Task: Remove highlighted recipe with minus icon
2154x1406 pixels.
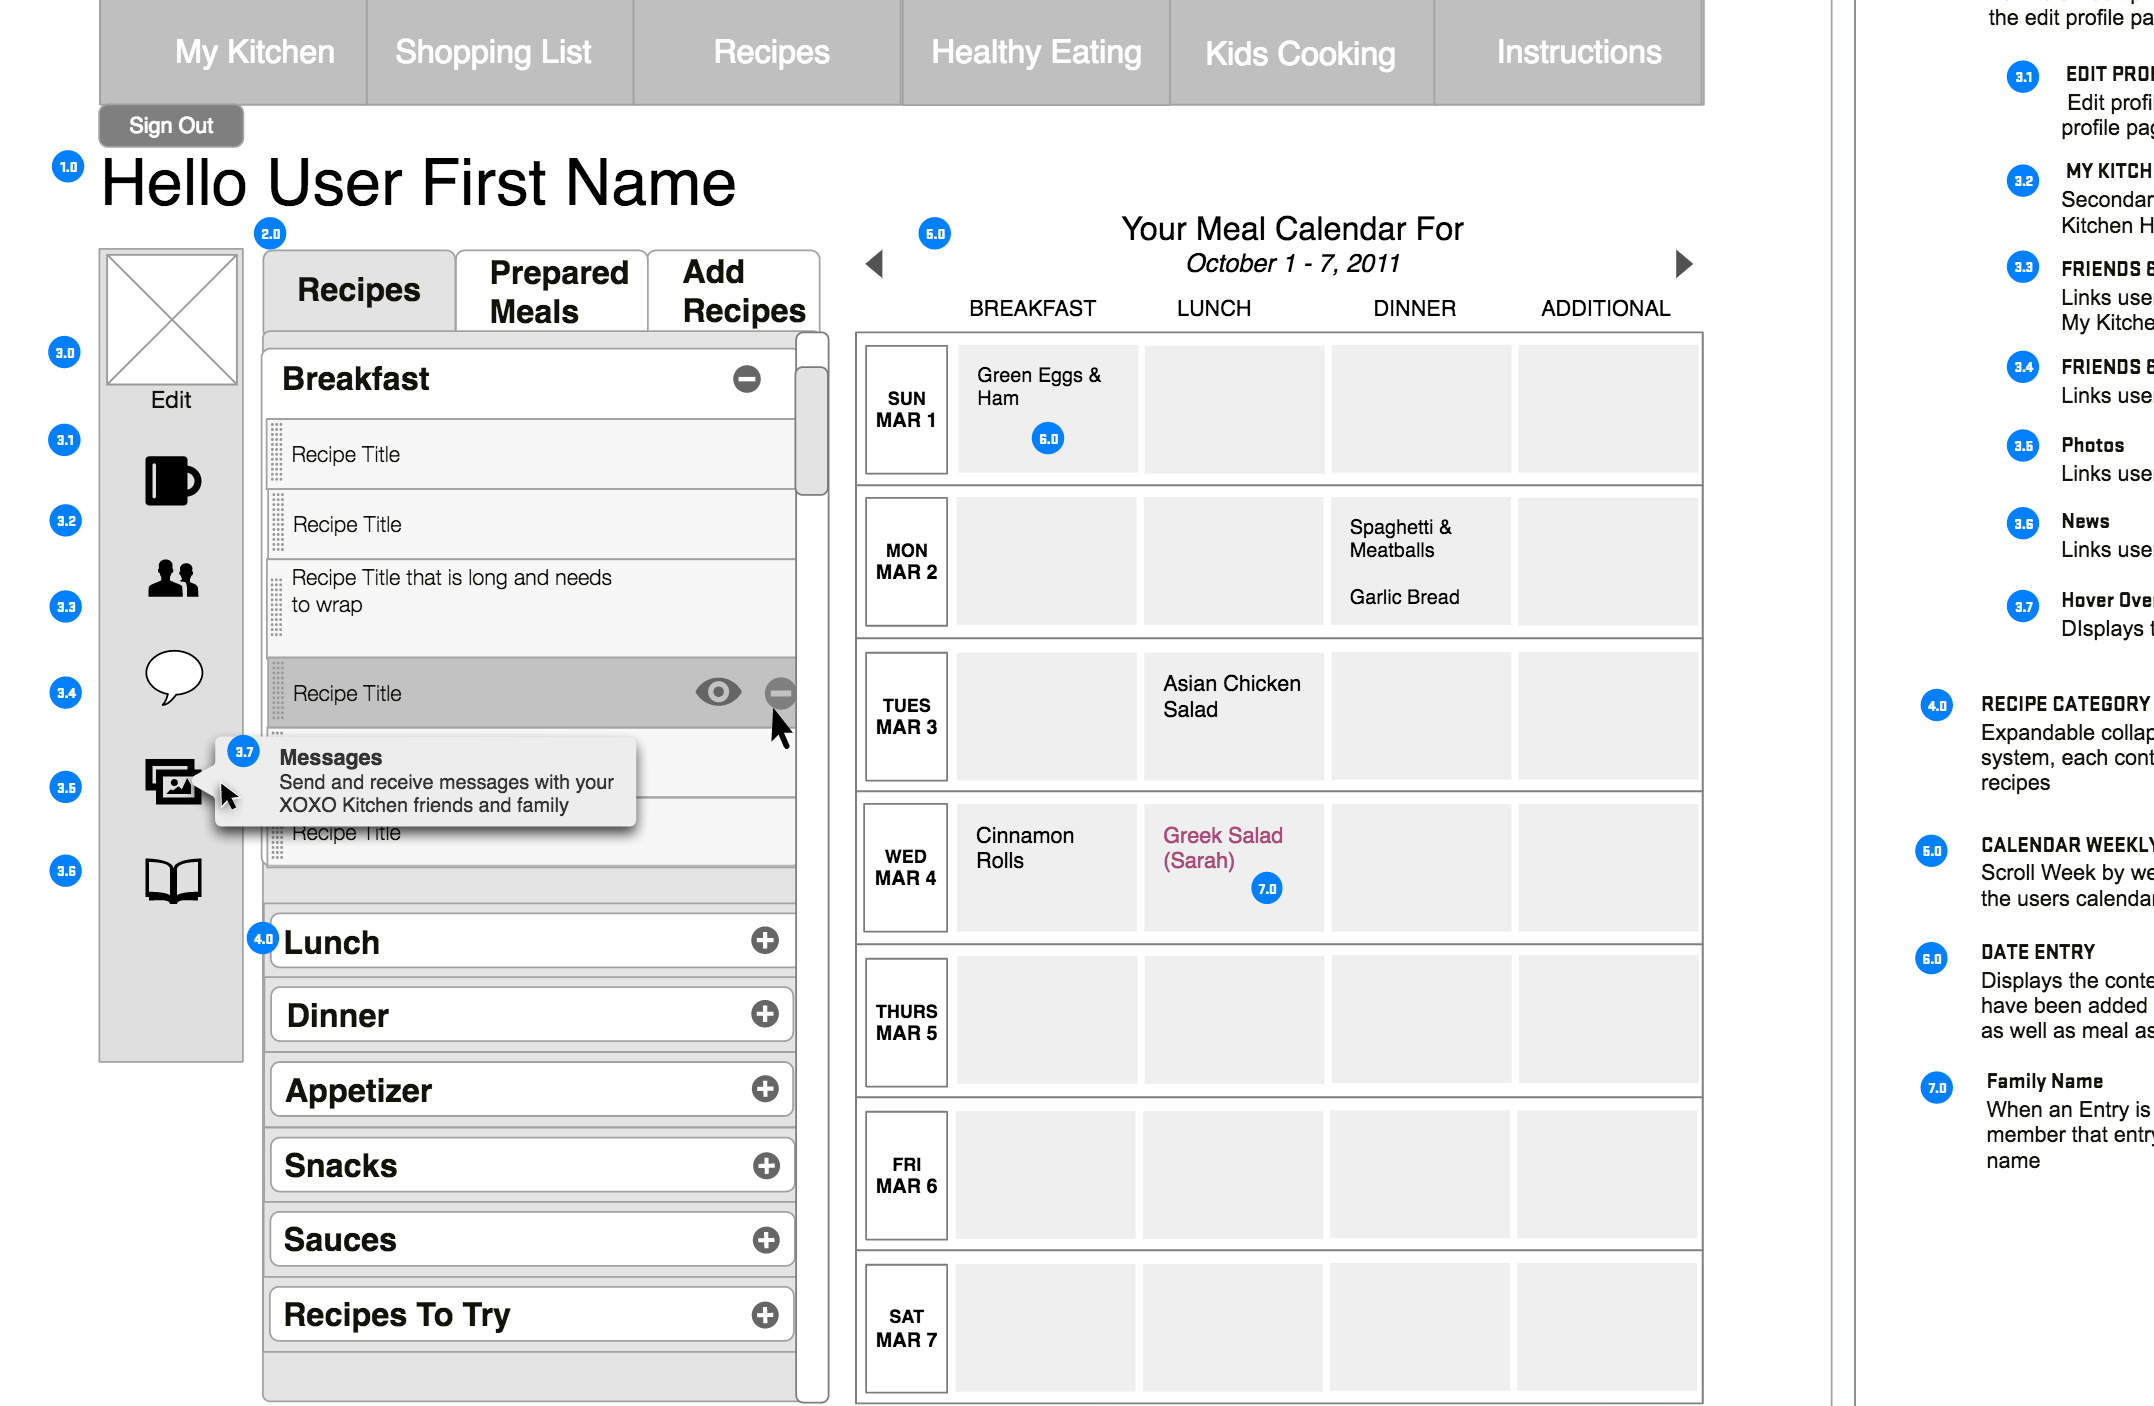Action: point(780,692)
